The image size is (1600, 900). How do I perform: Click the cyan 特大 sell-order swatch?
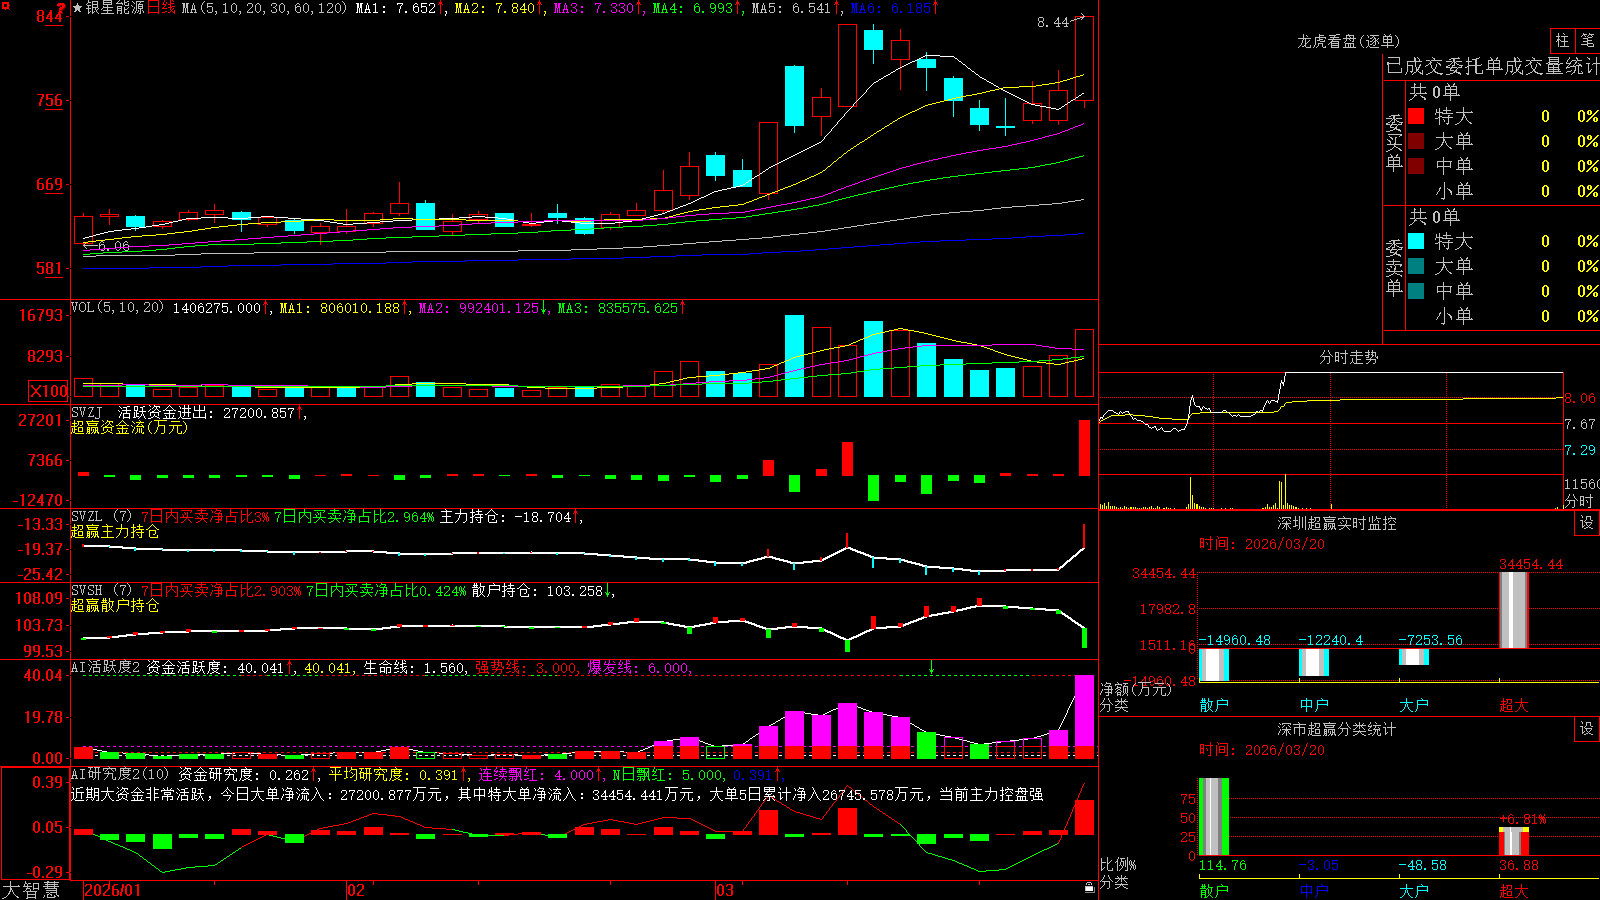(1416, 241)
